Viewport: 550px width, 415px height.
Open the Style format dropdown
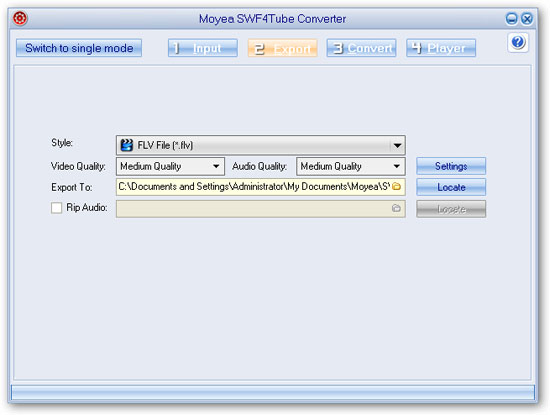tap(261, 145)
